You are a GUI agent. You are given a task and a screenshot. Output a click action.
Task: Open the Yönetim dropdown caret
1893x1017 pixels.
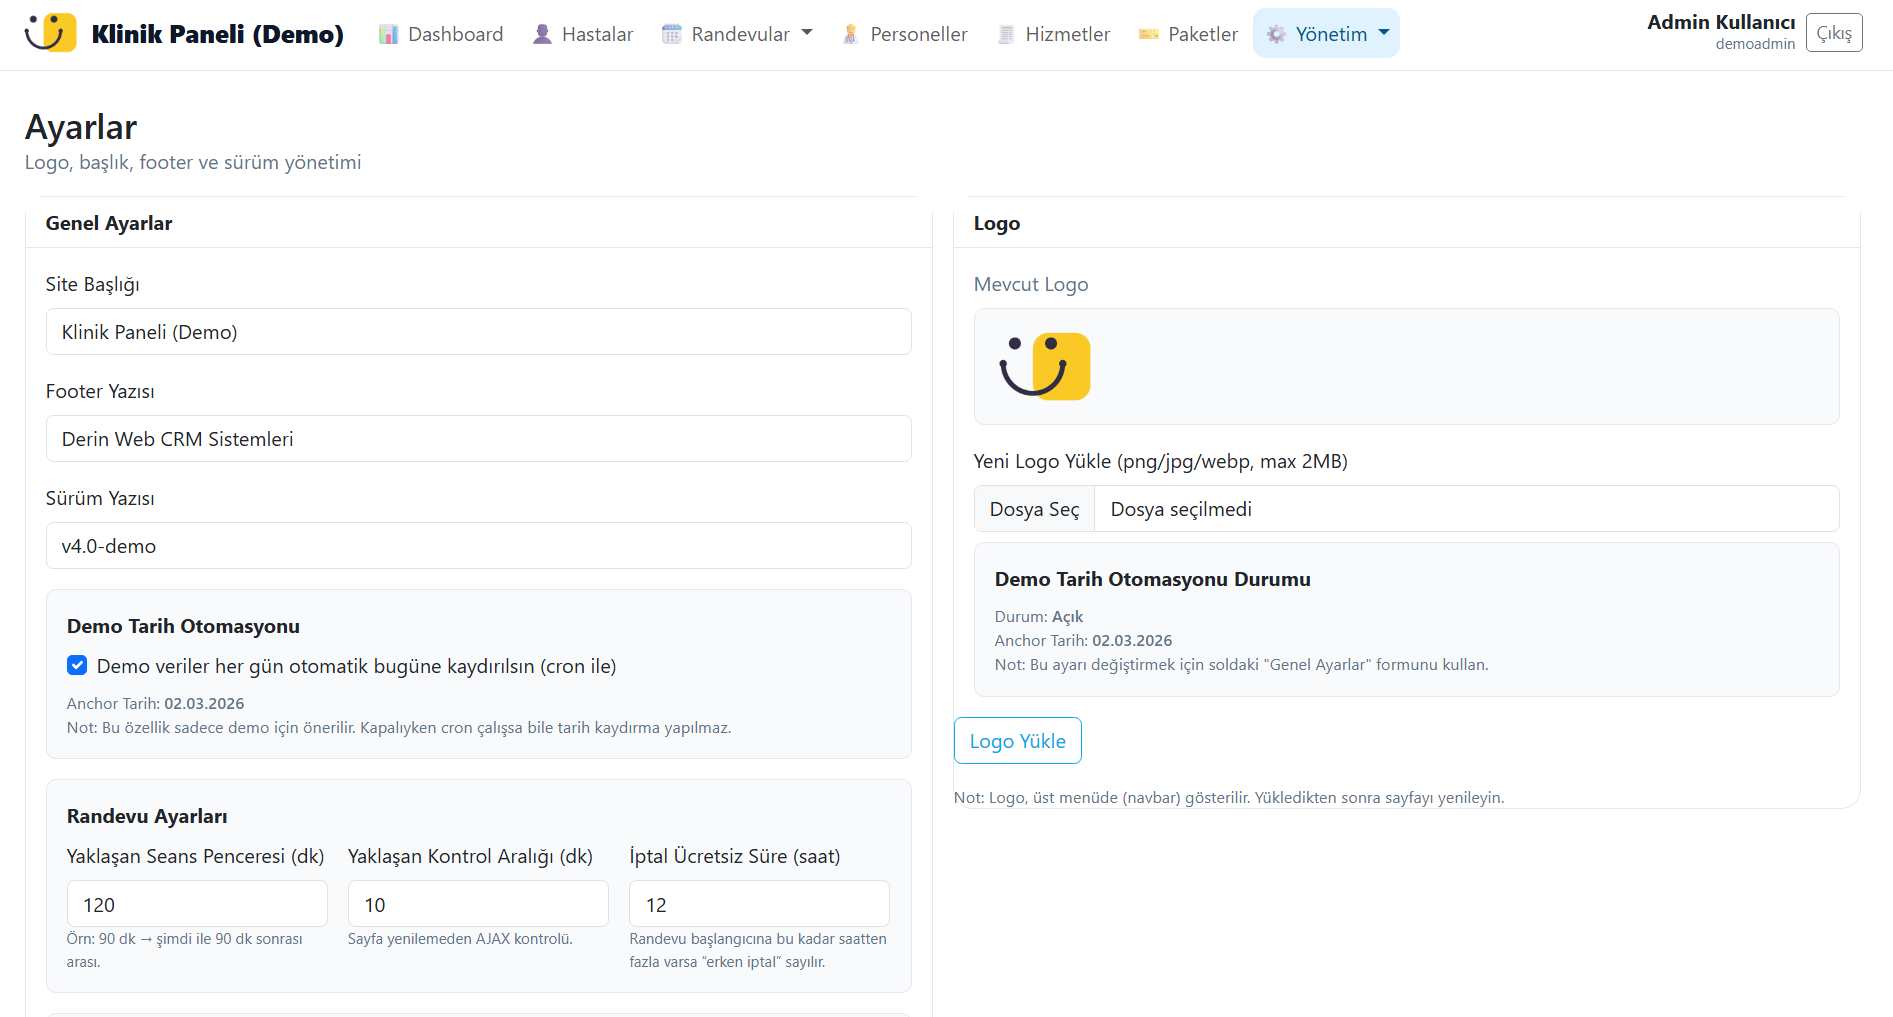1384,33
